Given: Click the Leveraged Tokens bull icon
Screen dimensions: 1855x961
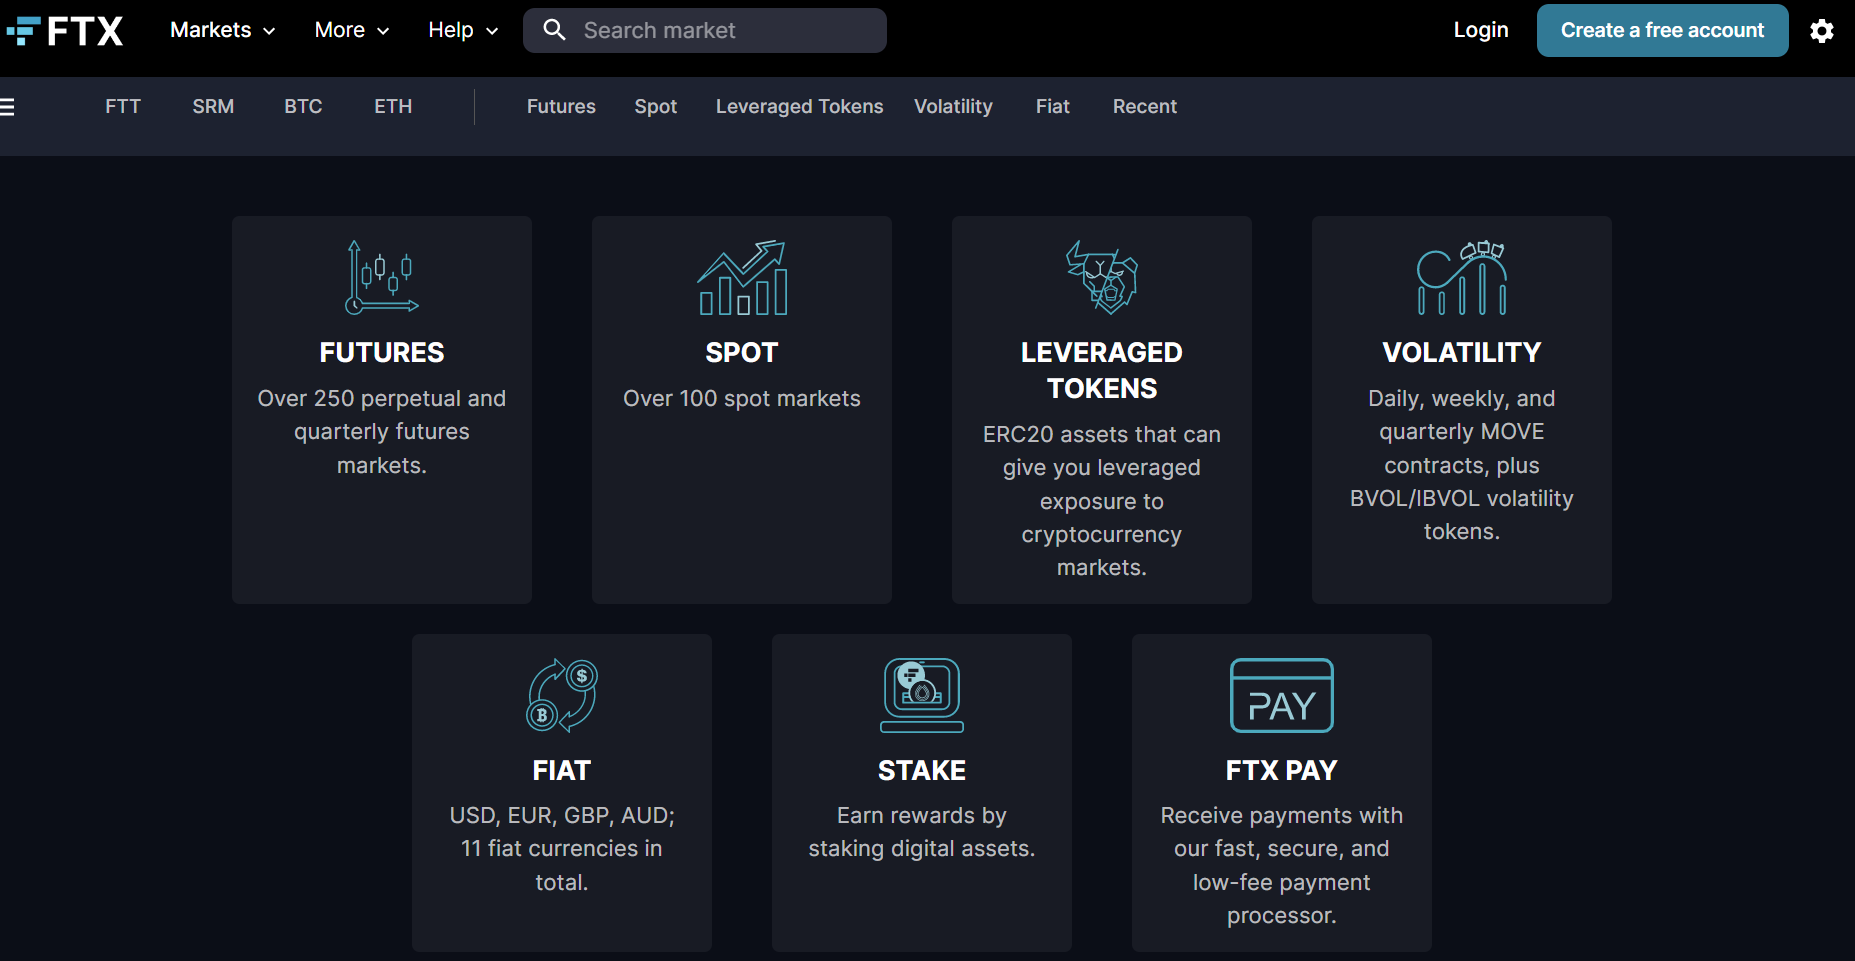Looking at the screenshot, I should pyautogui.click(x=1101, y=278).
